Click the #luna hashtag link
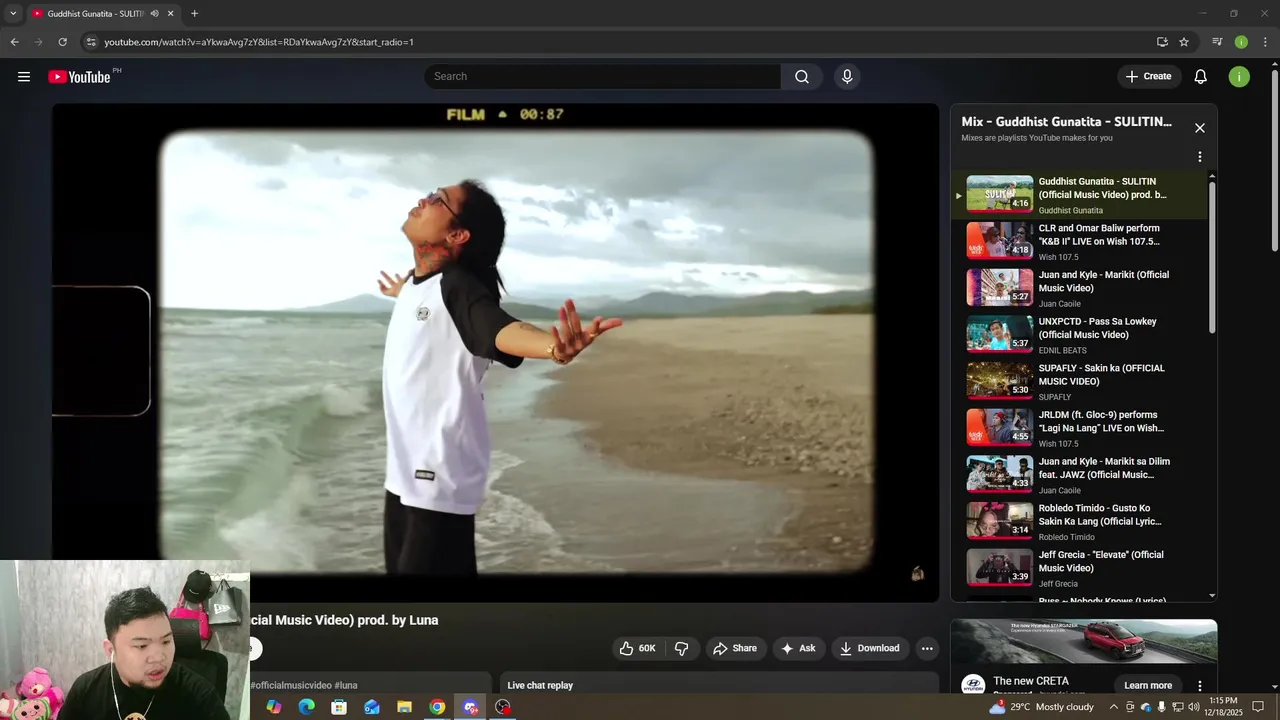Screen dimensions: 1280x720 point(346,685)
